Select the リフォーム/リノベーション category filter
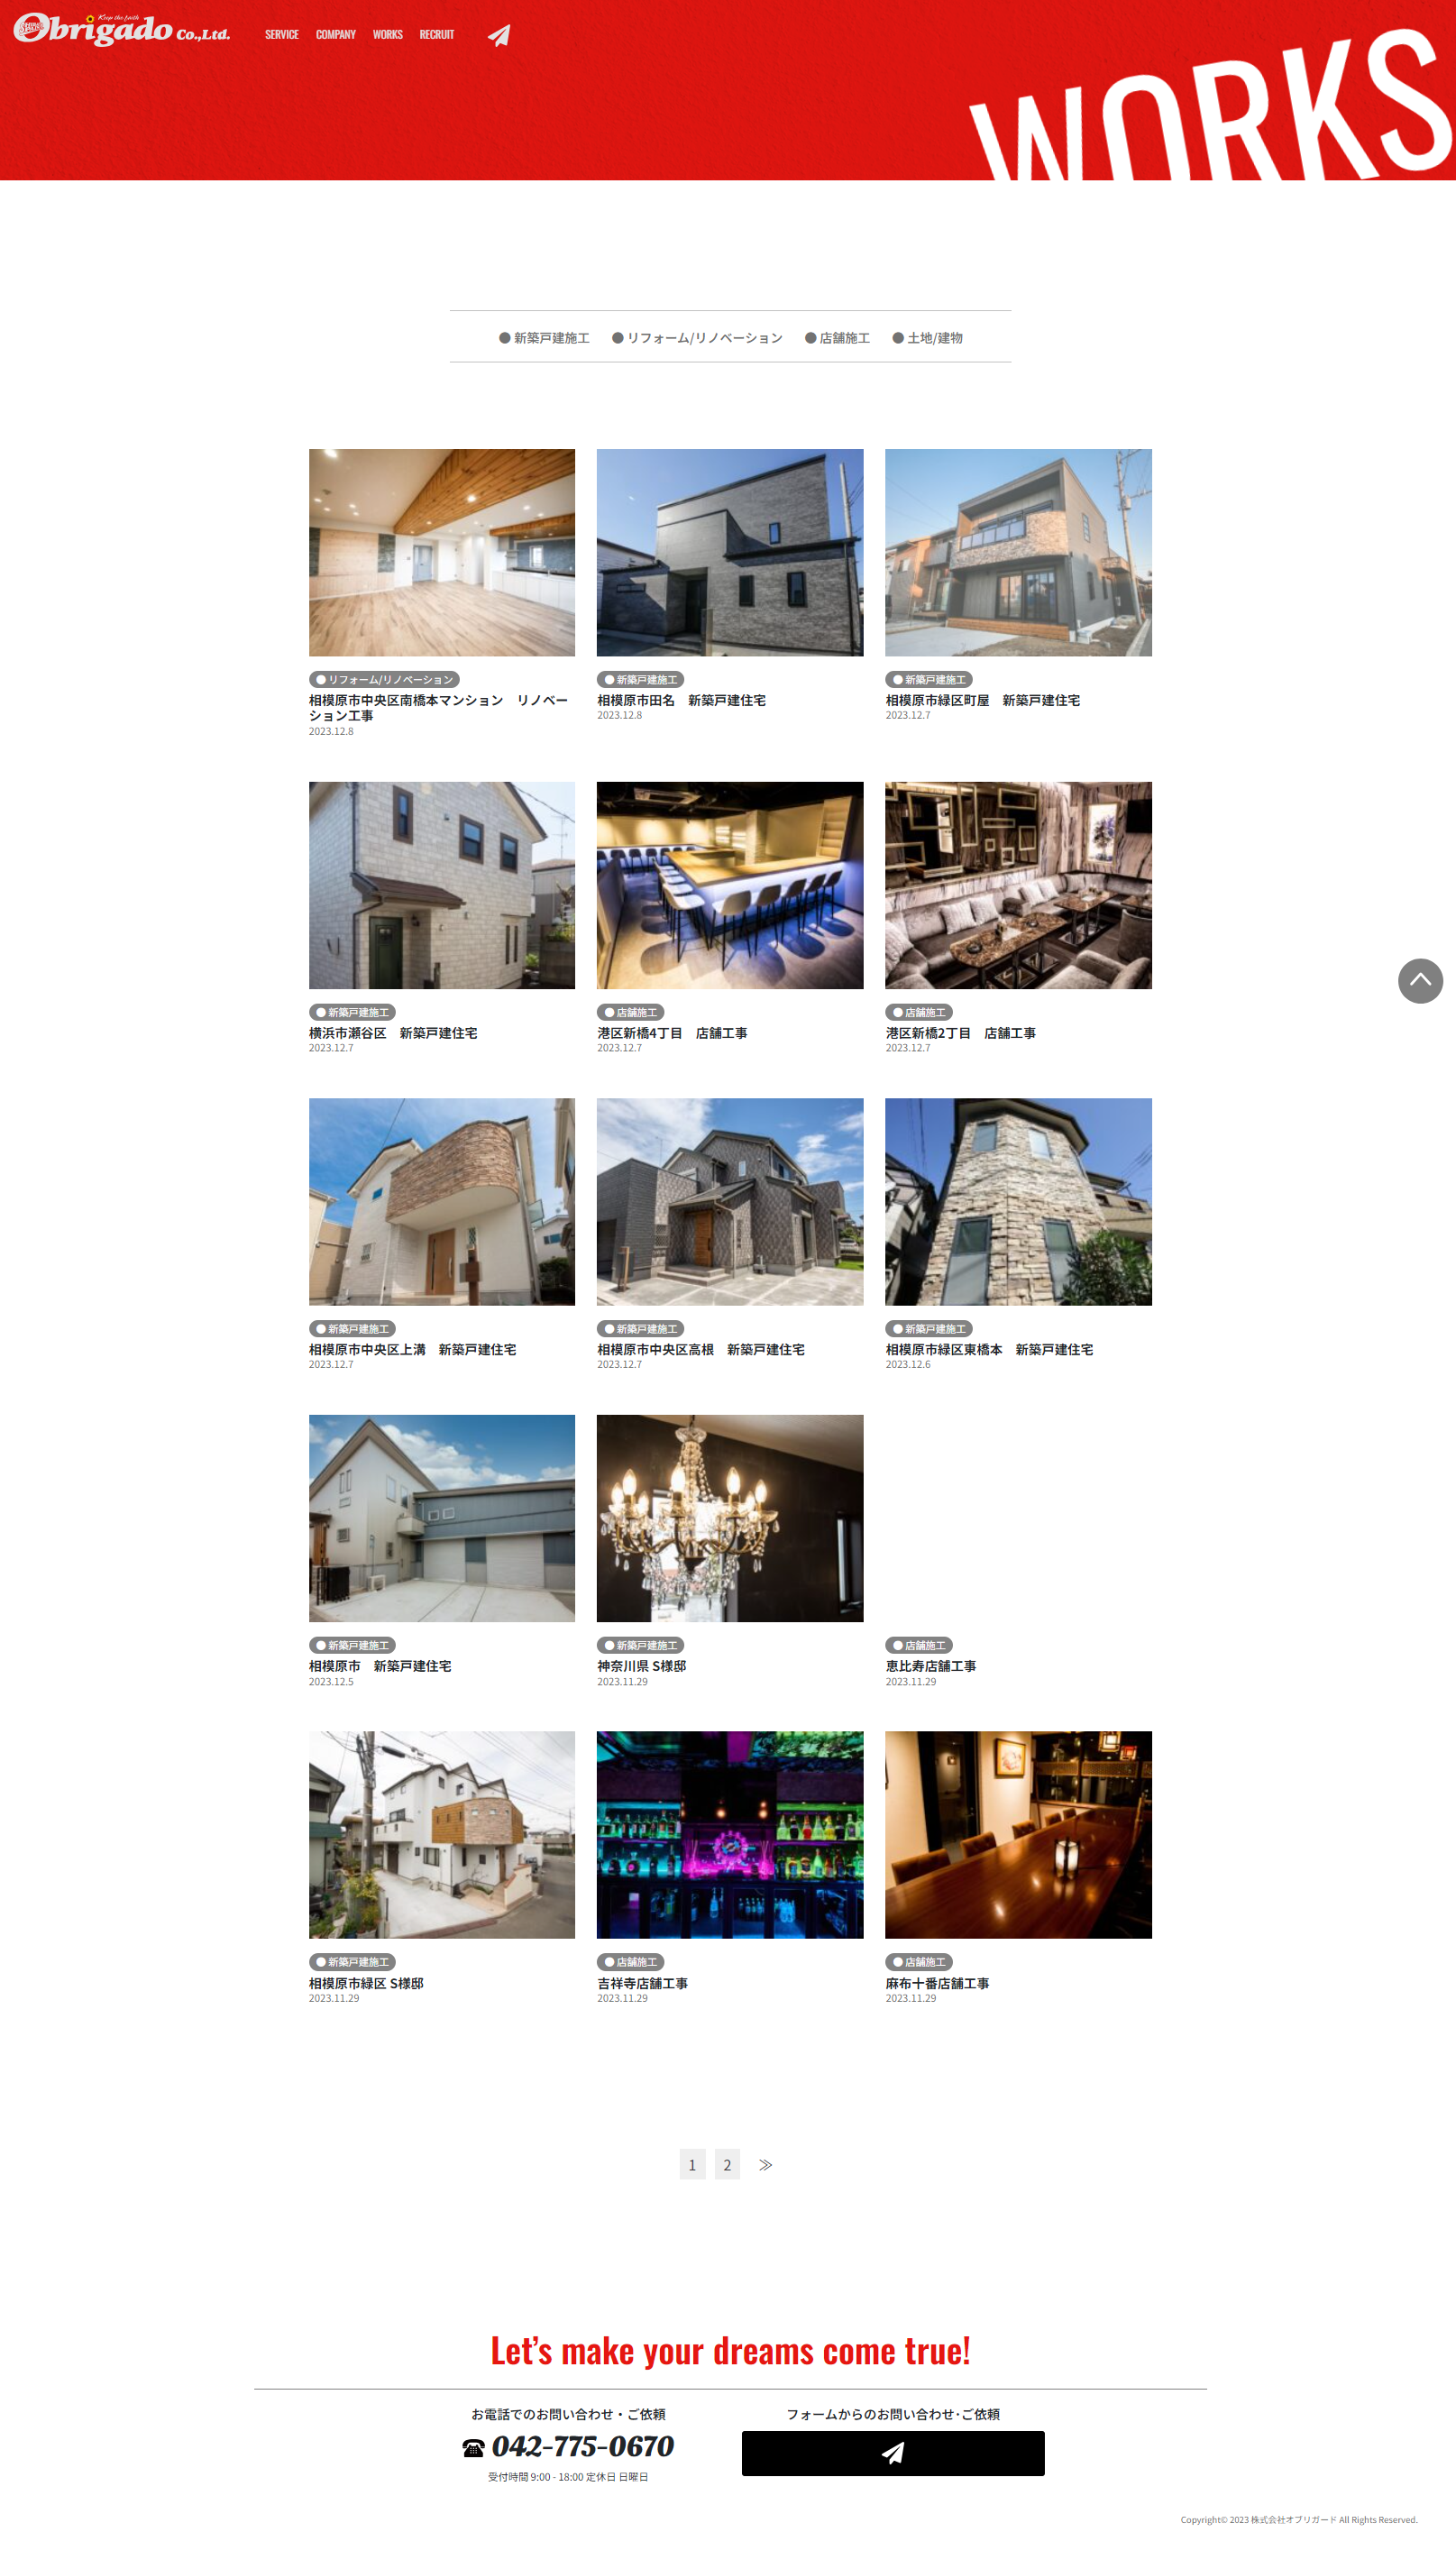 tap(697, 338)
